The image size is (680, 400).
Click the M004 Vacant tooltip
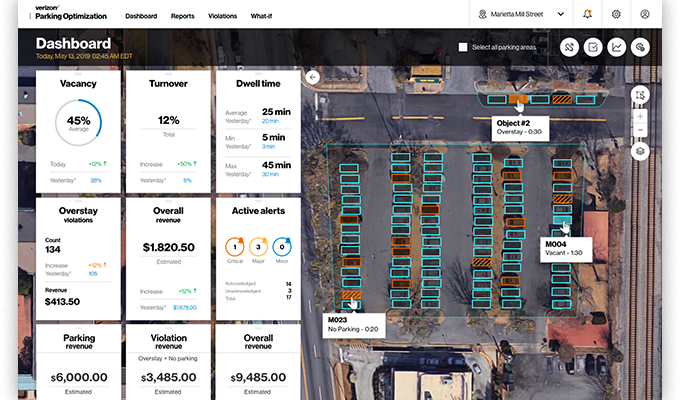click(x=566, y=249)
